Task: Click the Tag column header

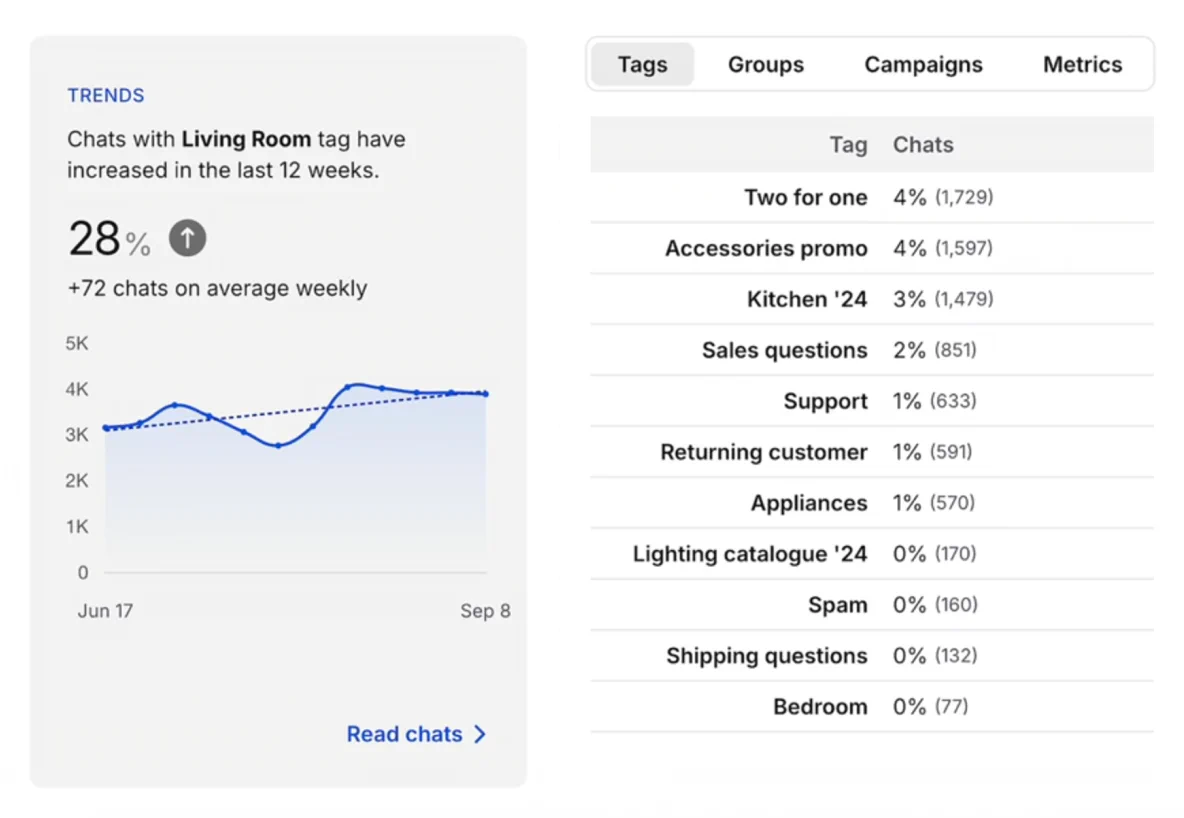Action: point(848,144)
